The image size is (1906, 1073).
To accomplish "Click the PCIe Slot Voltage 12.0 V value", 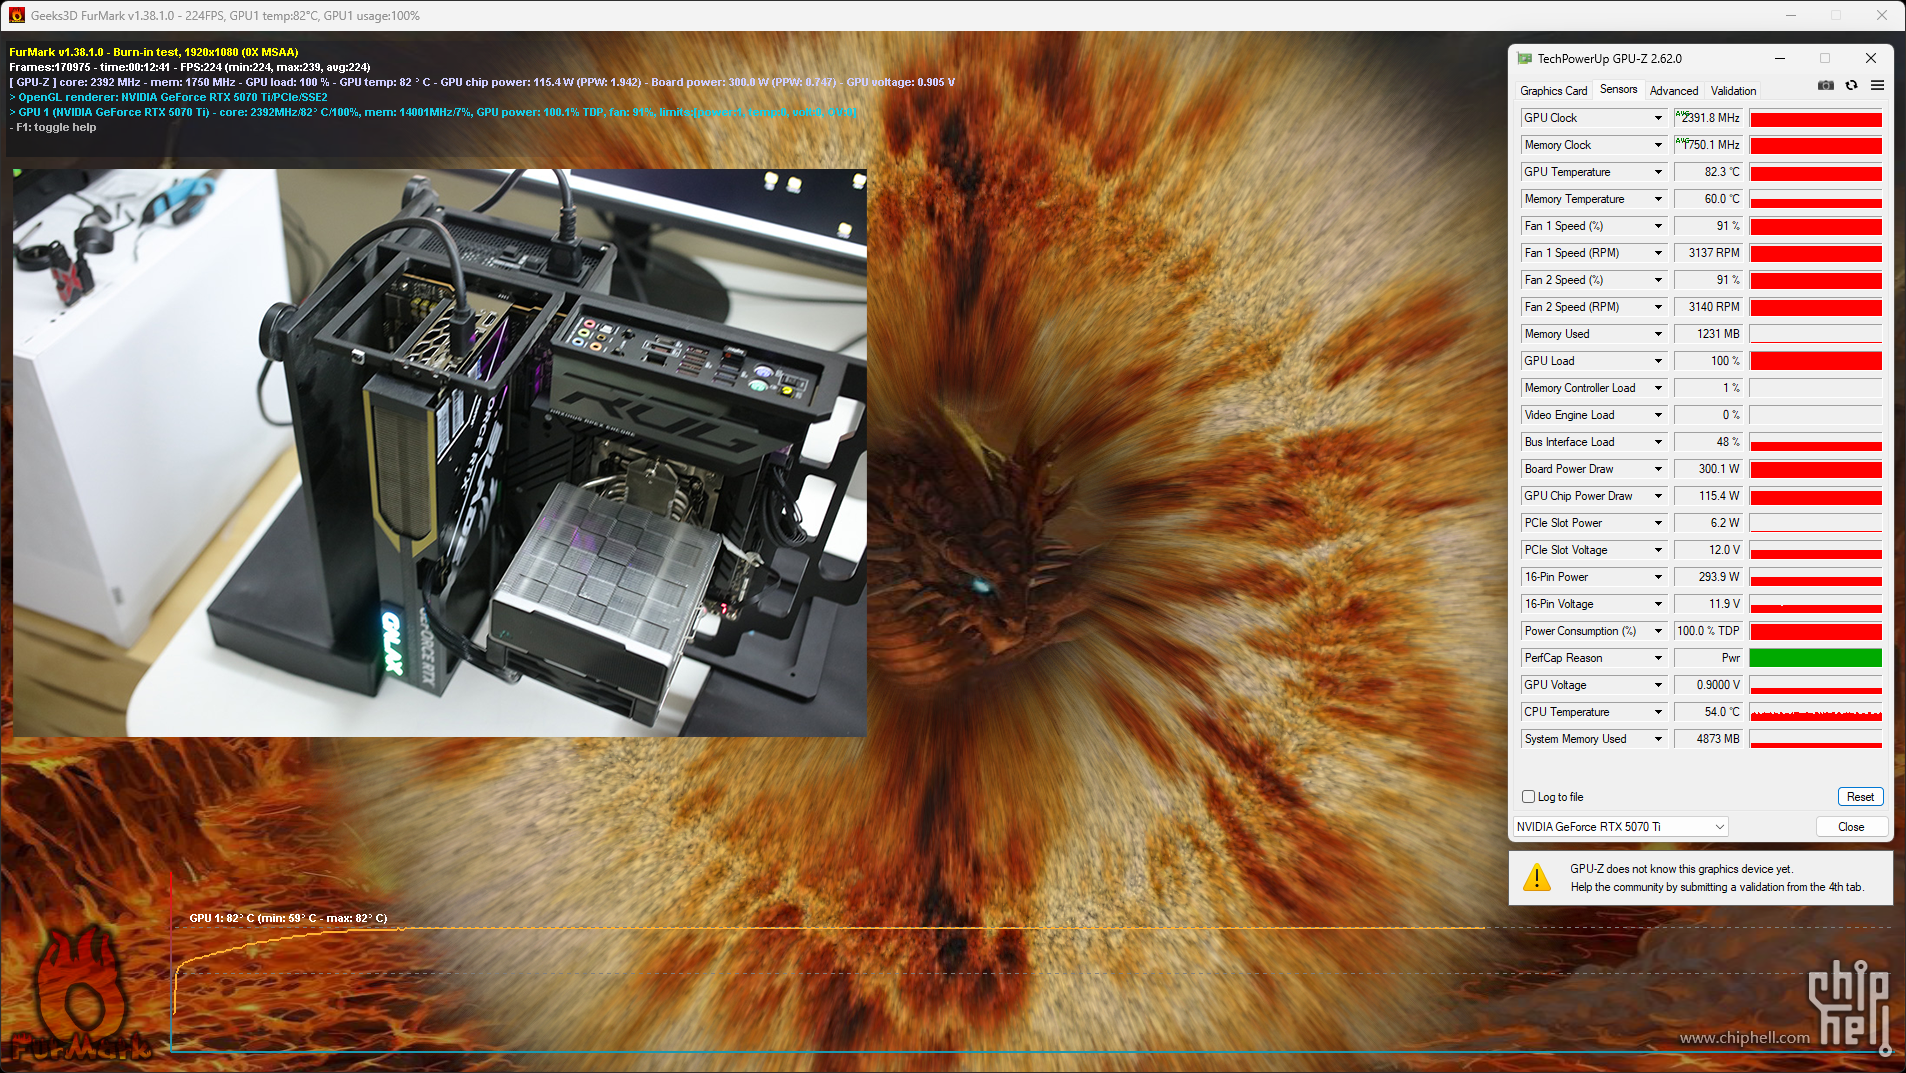I will point(1708,550).
